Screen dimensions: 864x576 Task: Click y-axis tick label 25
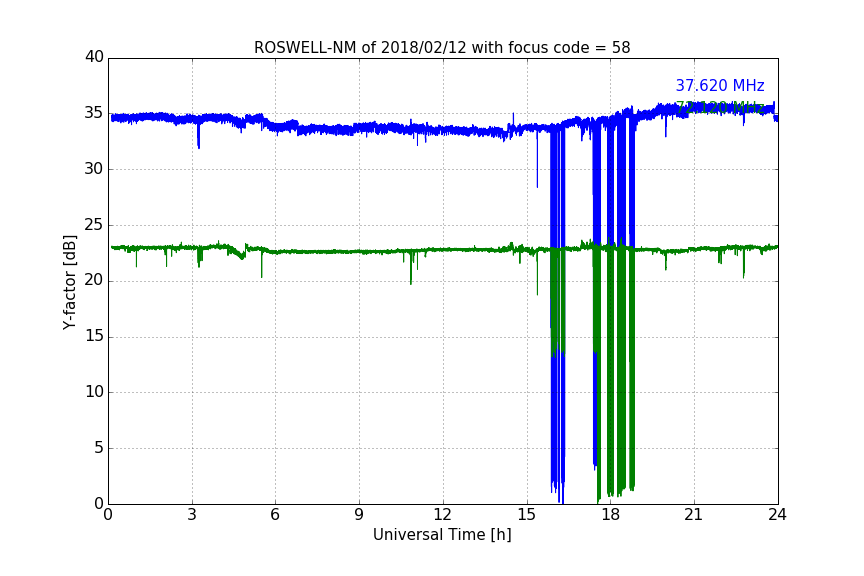coord(94,225)
